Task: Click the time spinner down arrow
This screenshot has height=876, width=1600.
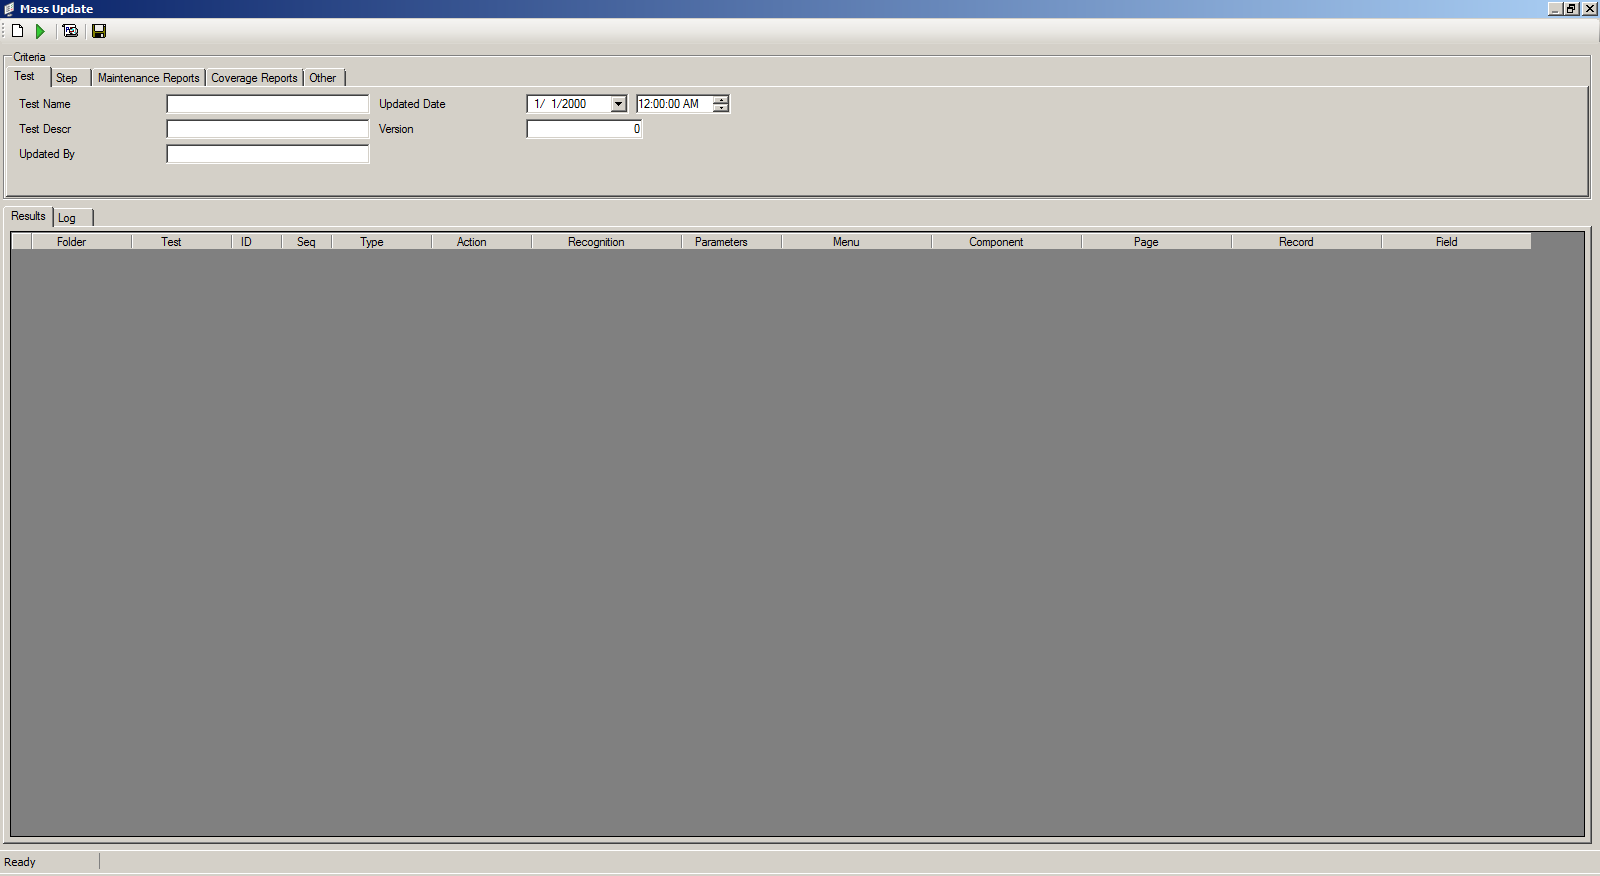Action: point(721,108)
